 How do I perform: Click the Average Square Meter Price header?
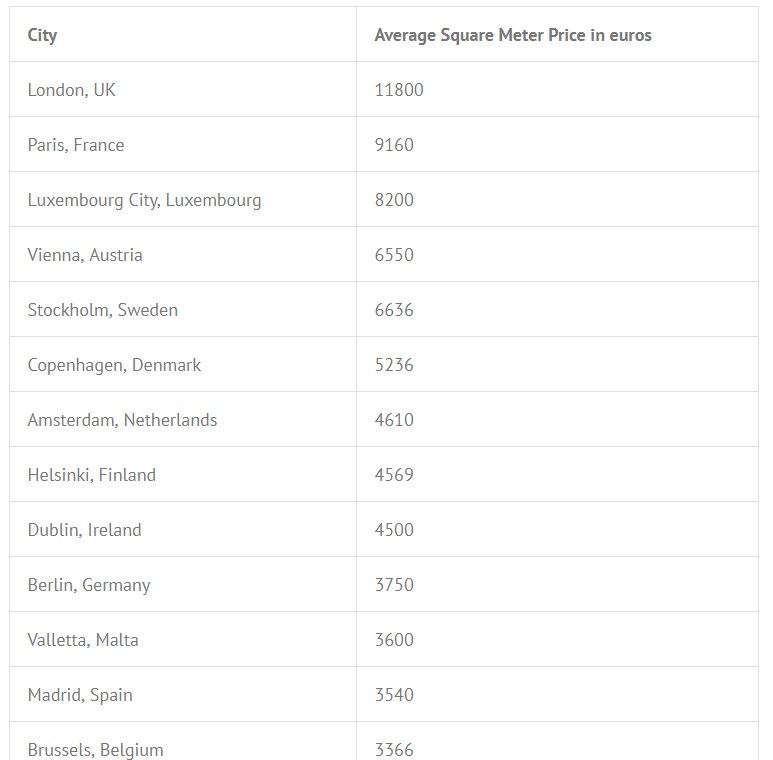(x=512, y=35)
